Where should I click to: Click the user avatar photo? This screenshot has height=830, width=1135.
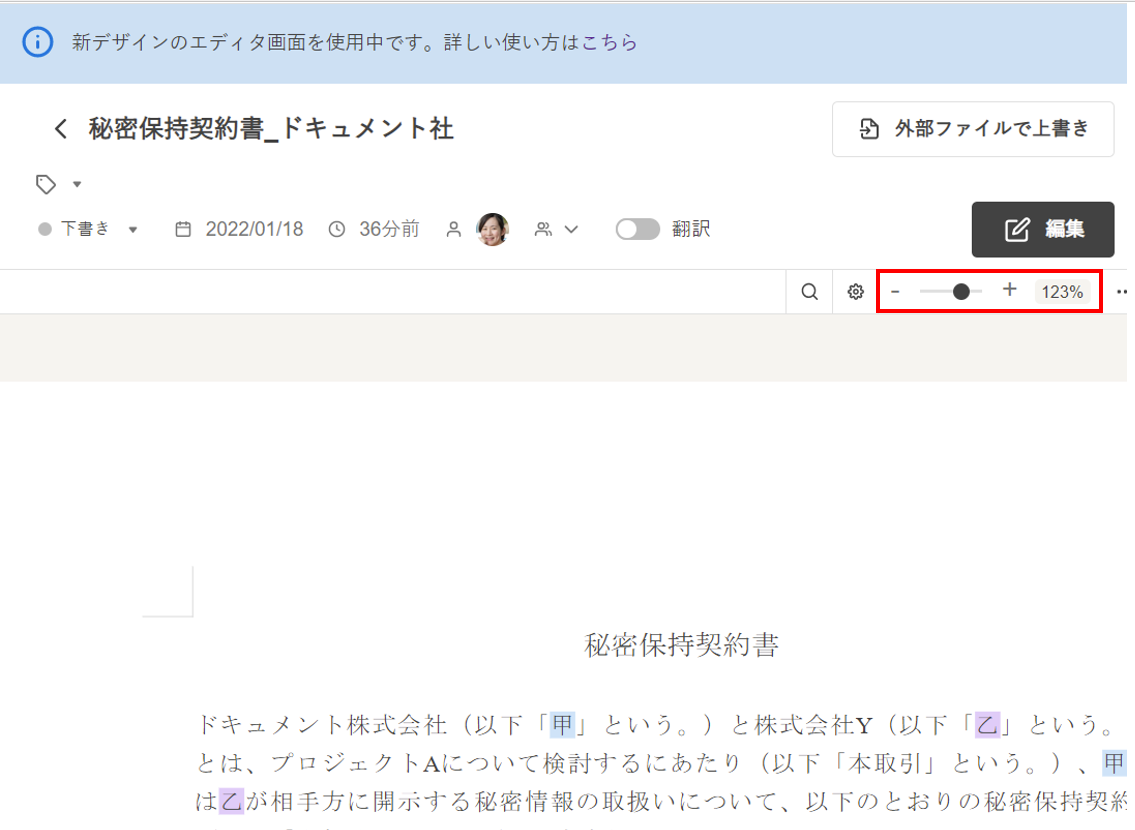pyautogui.click(x=492, y=229)
